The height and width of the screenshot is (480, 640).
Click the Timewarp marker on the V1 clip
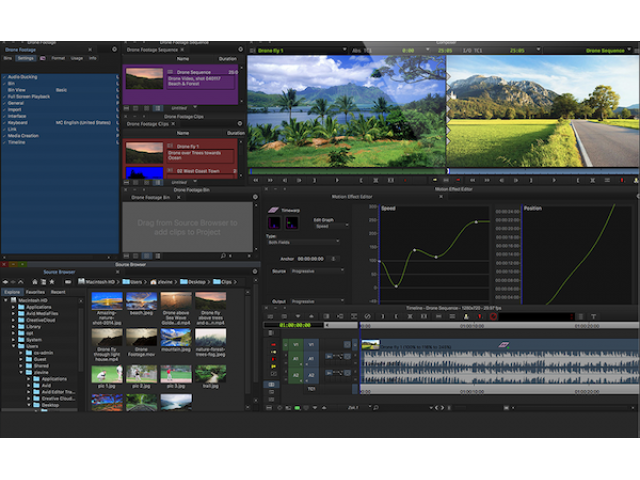pos(503,343)
